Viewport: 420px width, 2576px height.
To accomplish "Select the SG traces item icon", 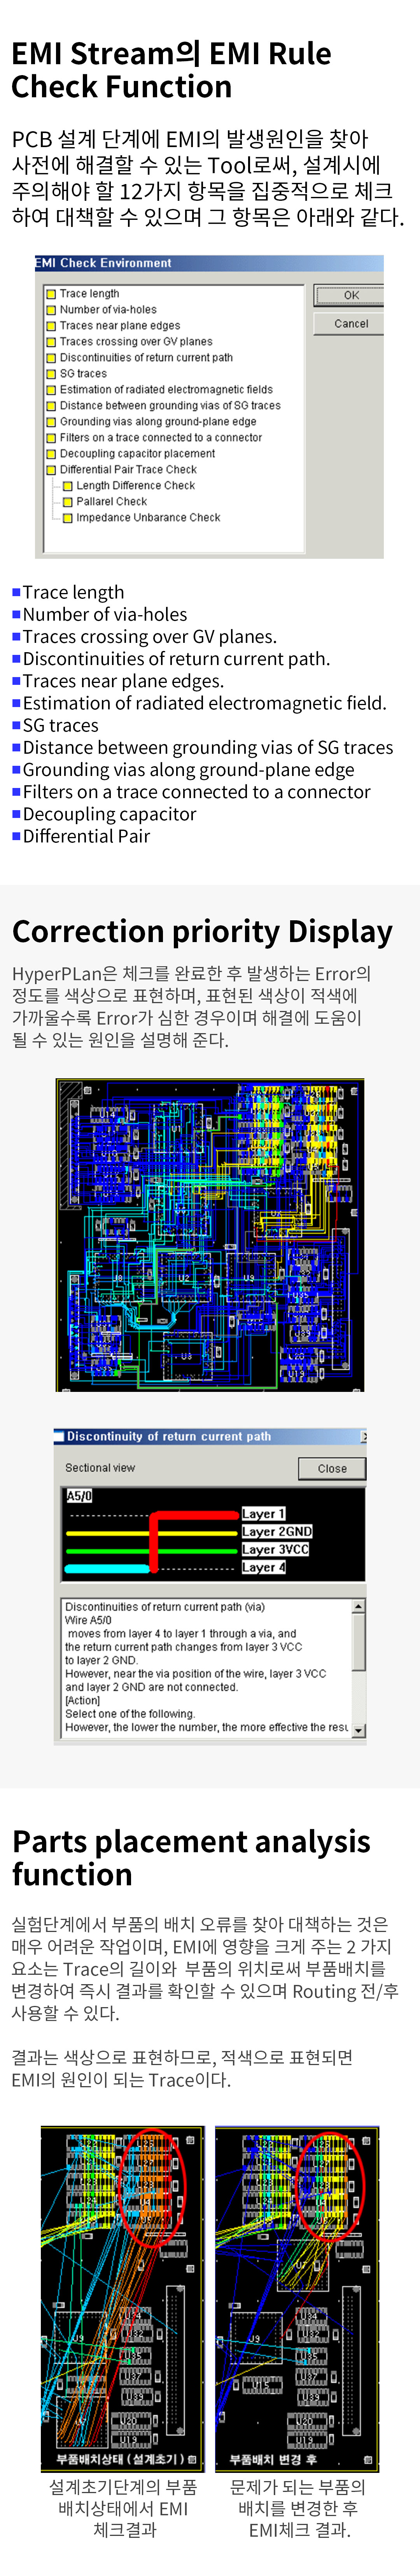I will 50,374.
